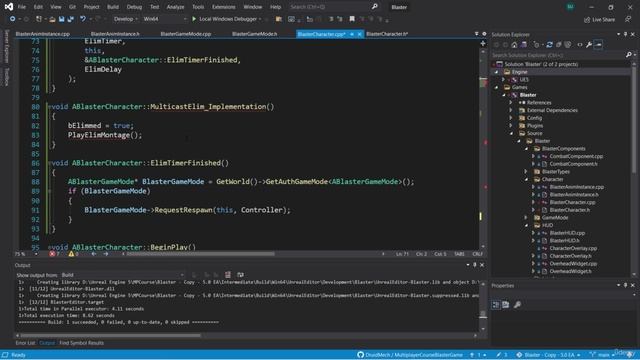Click the green Start Debugging play icon

click(194, 19)
